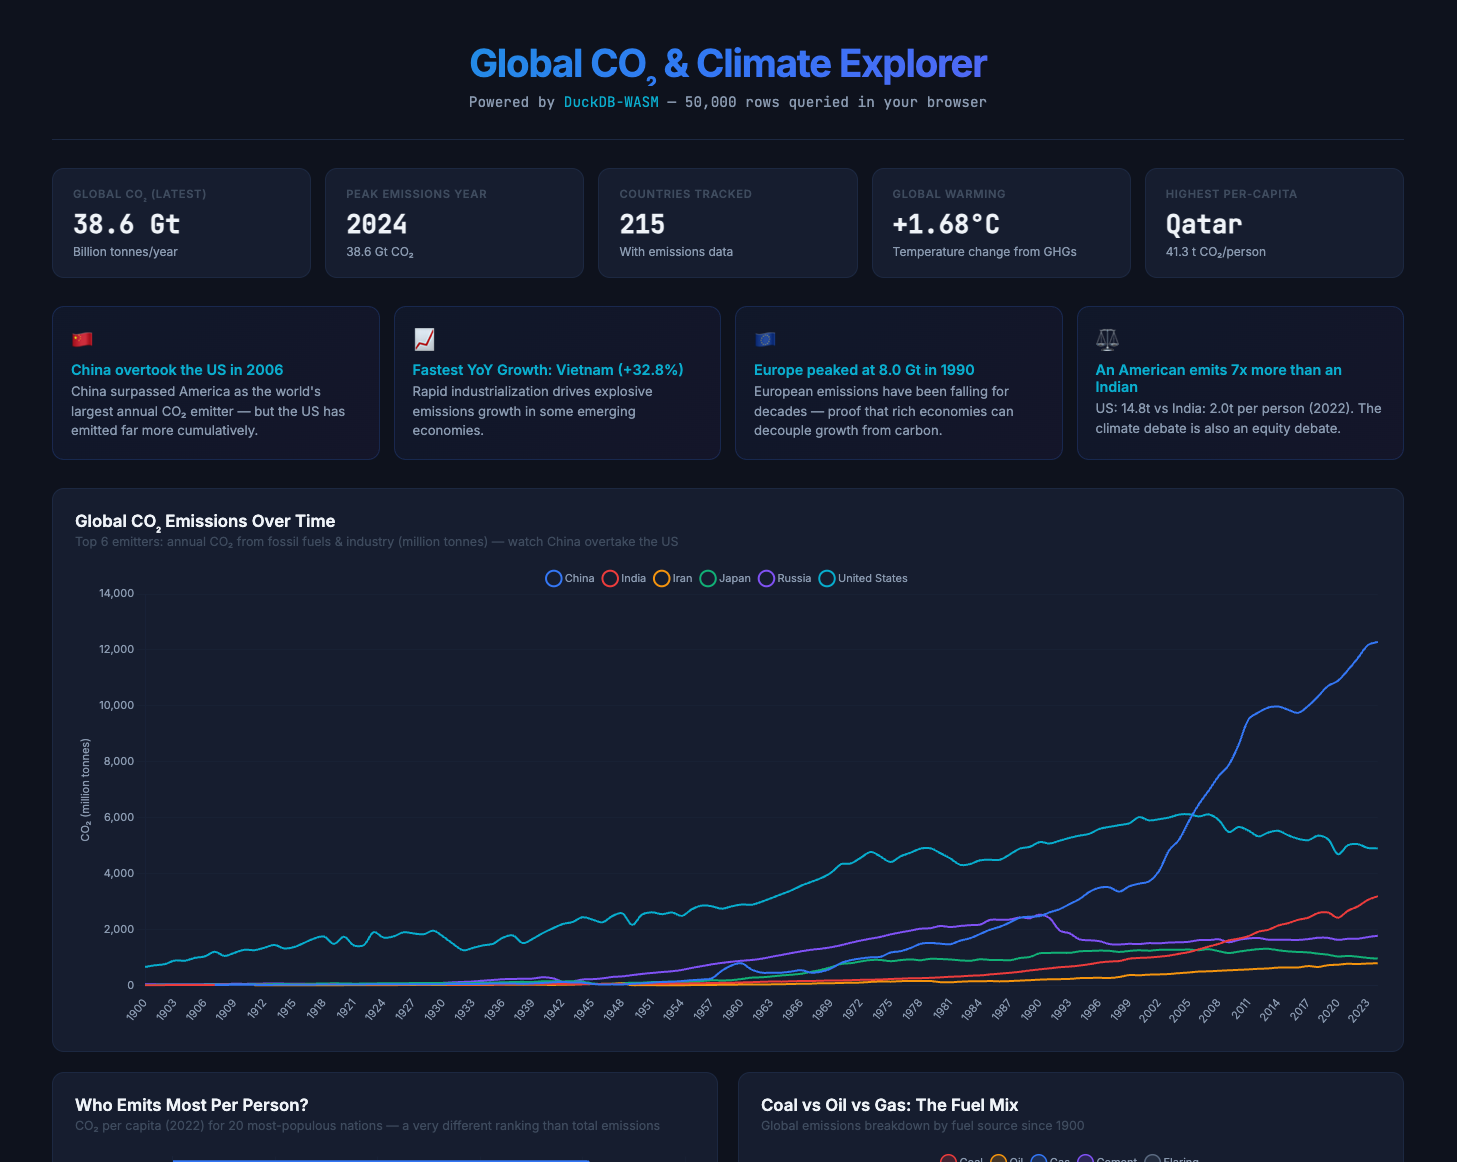
Task: Click the rising chart icon on the Vietnam growth card
Action: 423,339
